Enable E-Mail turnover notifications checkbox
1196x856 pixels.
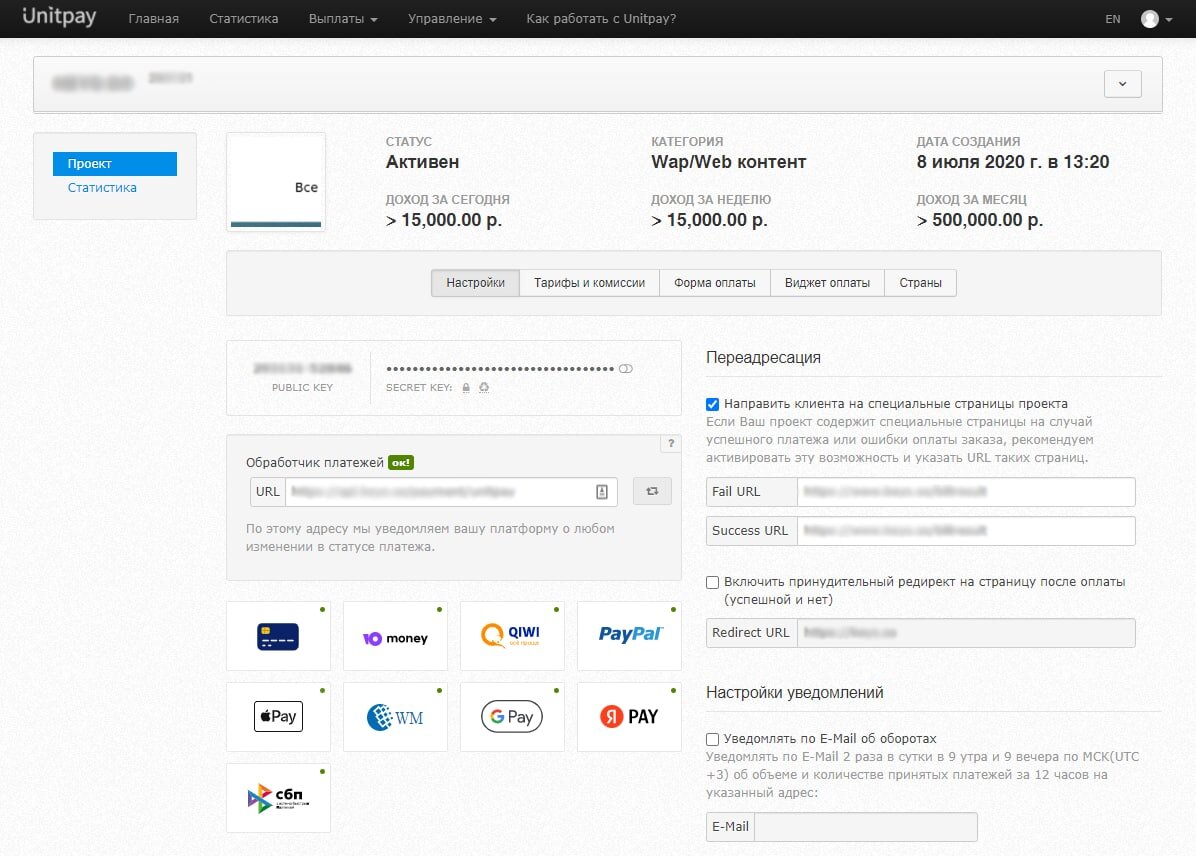pyautogui.click(x=712, y=739)
